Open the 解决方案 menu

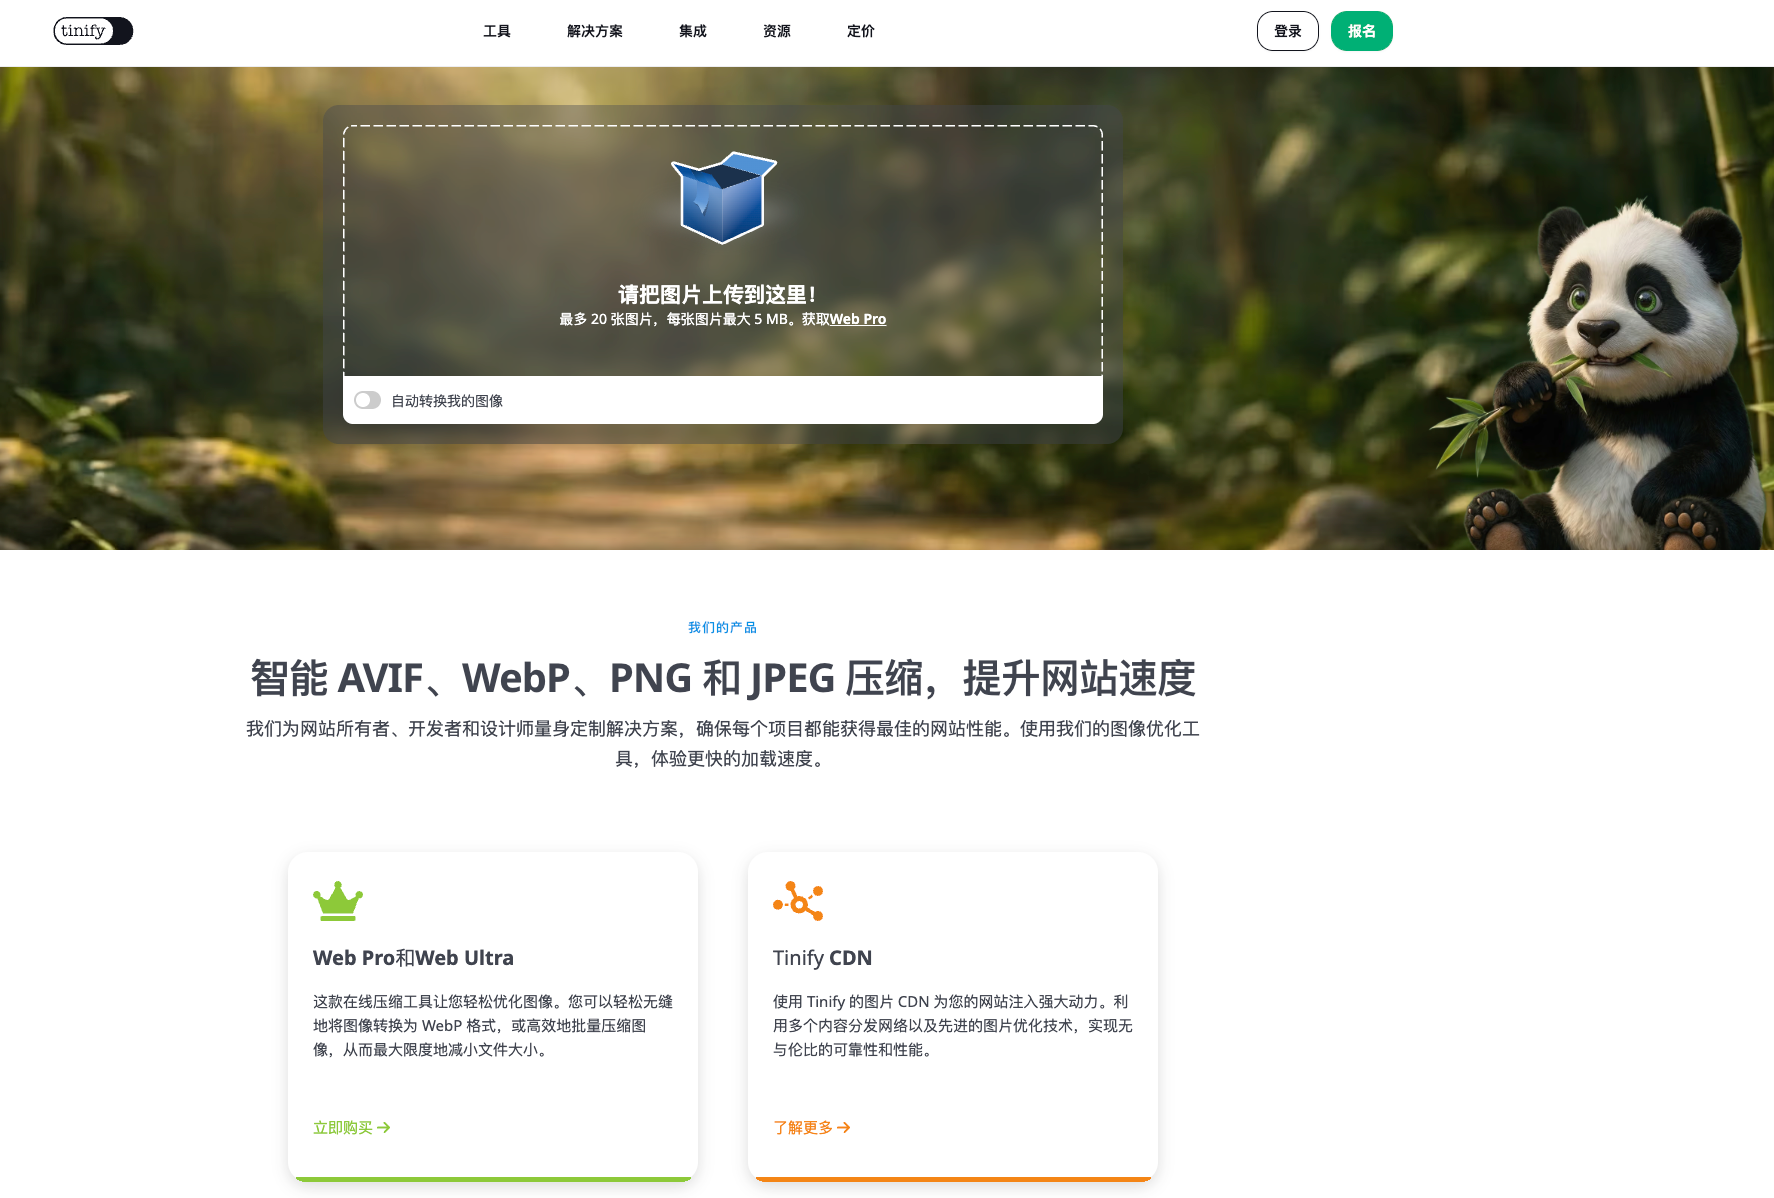point(595,31)
